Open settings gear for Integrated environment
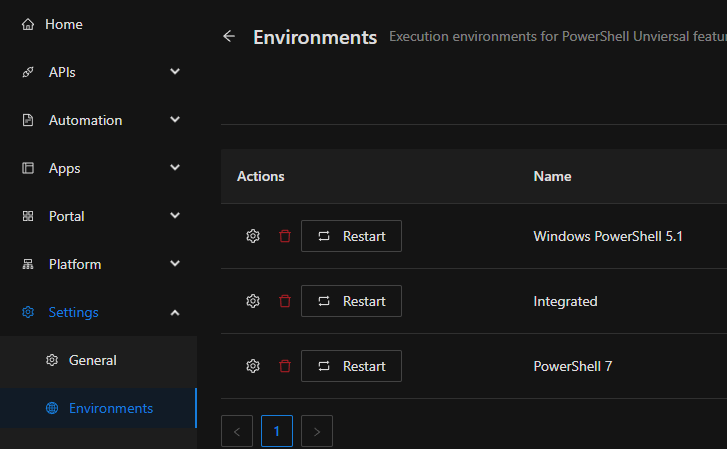The height and width of the screenshot is (449, 727). click(253, 301)
